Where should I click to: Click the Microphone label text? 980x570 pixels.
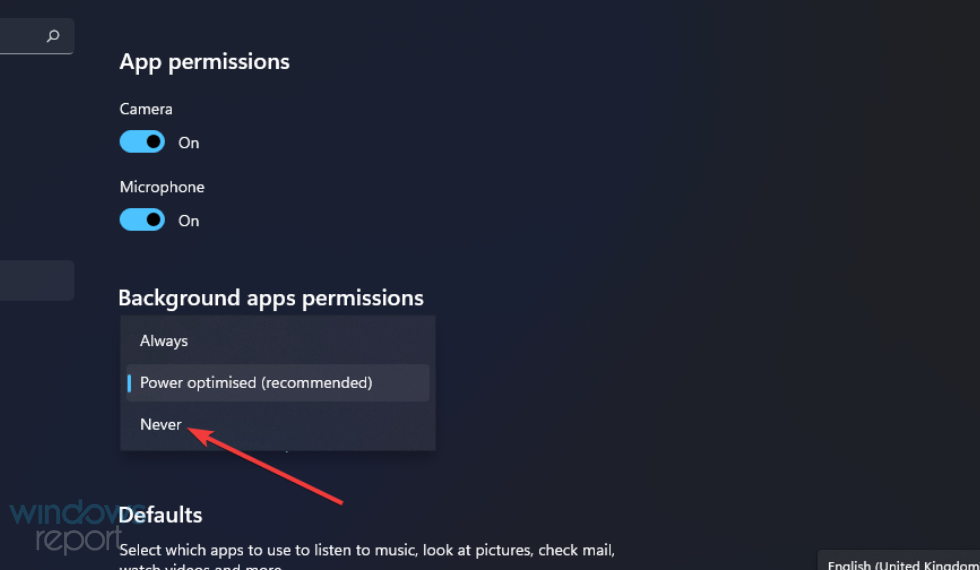point(162,187)
